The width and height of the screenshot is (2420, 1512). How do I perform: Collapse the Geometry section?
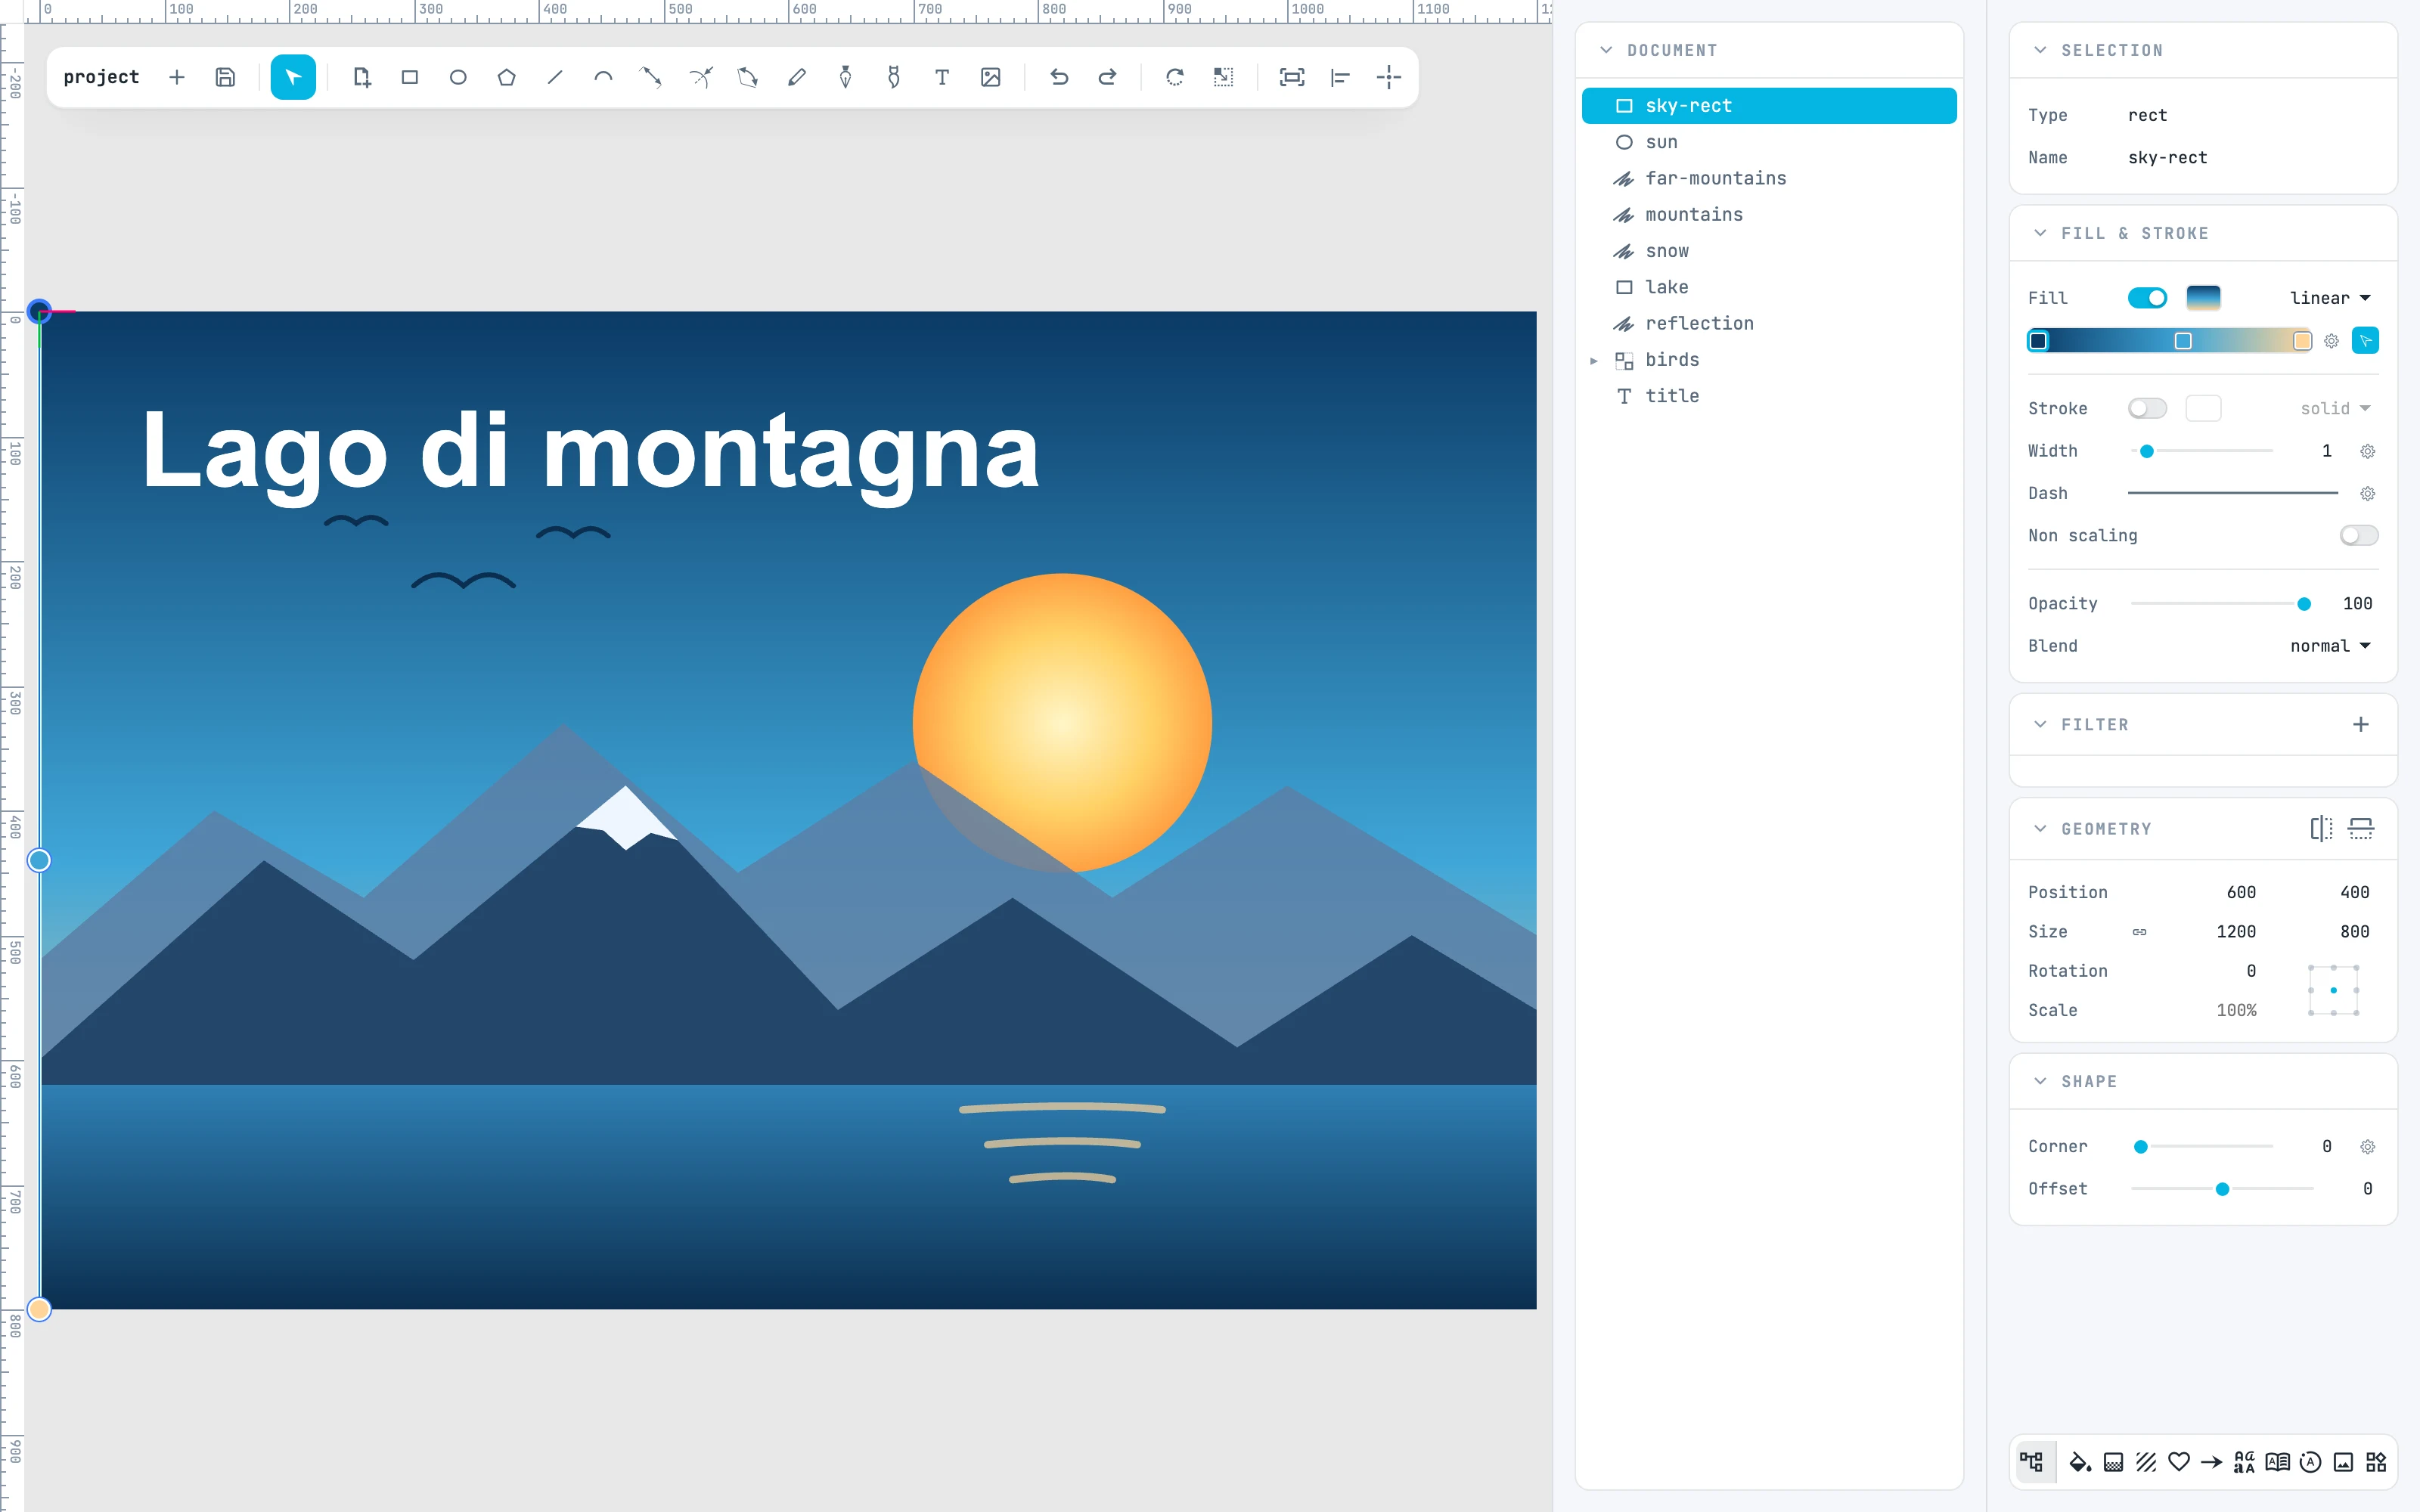[x=2040, y=828]
